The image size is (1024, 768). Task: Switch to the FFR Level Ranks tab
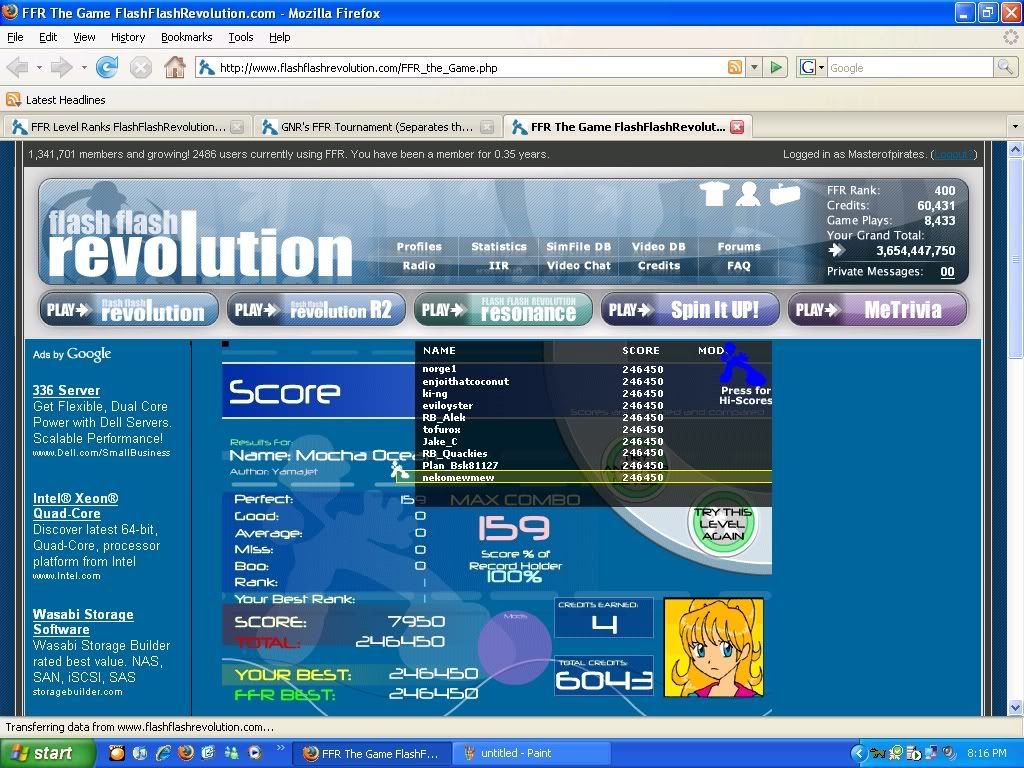click(x=118, y=127)
